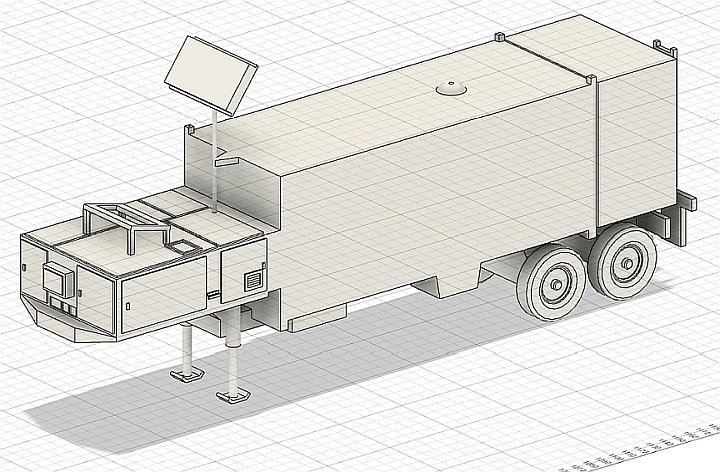The image size is (720, 472).
Task: Select the louvered vent grille on the cabinet
Action: [x=253, y=281]
